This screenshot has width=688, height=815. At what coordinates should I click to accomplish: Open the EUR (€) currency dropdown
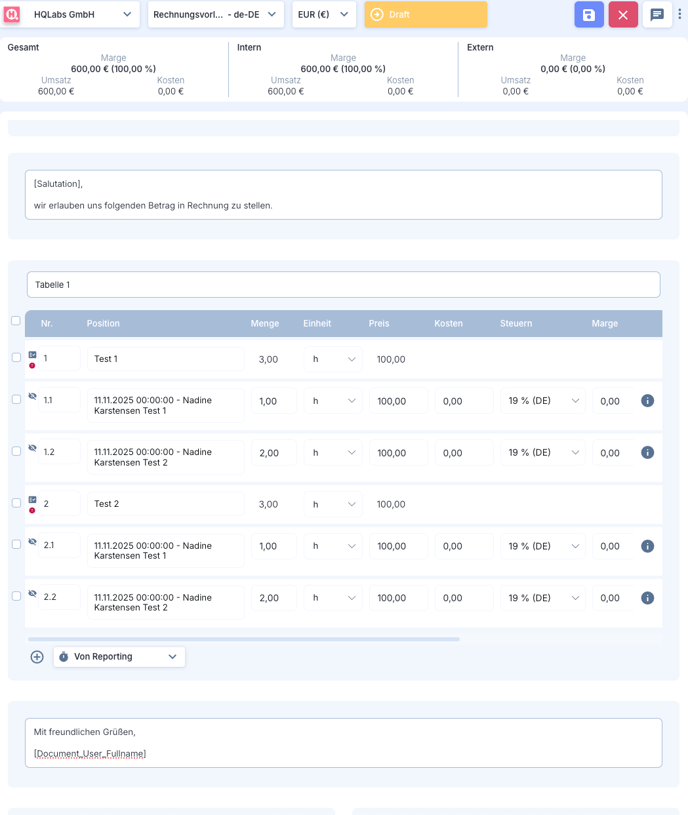(324, 15)
